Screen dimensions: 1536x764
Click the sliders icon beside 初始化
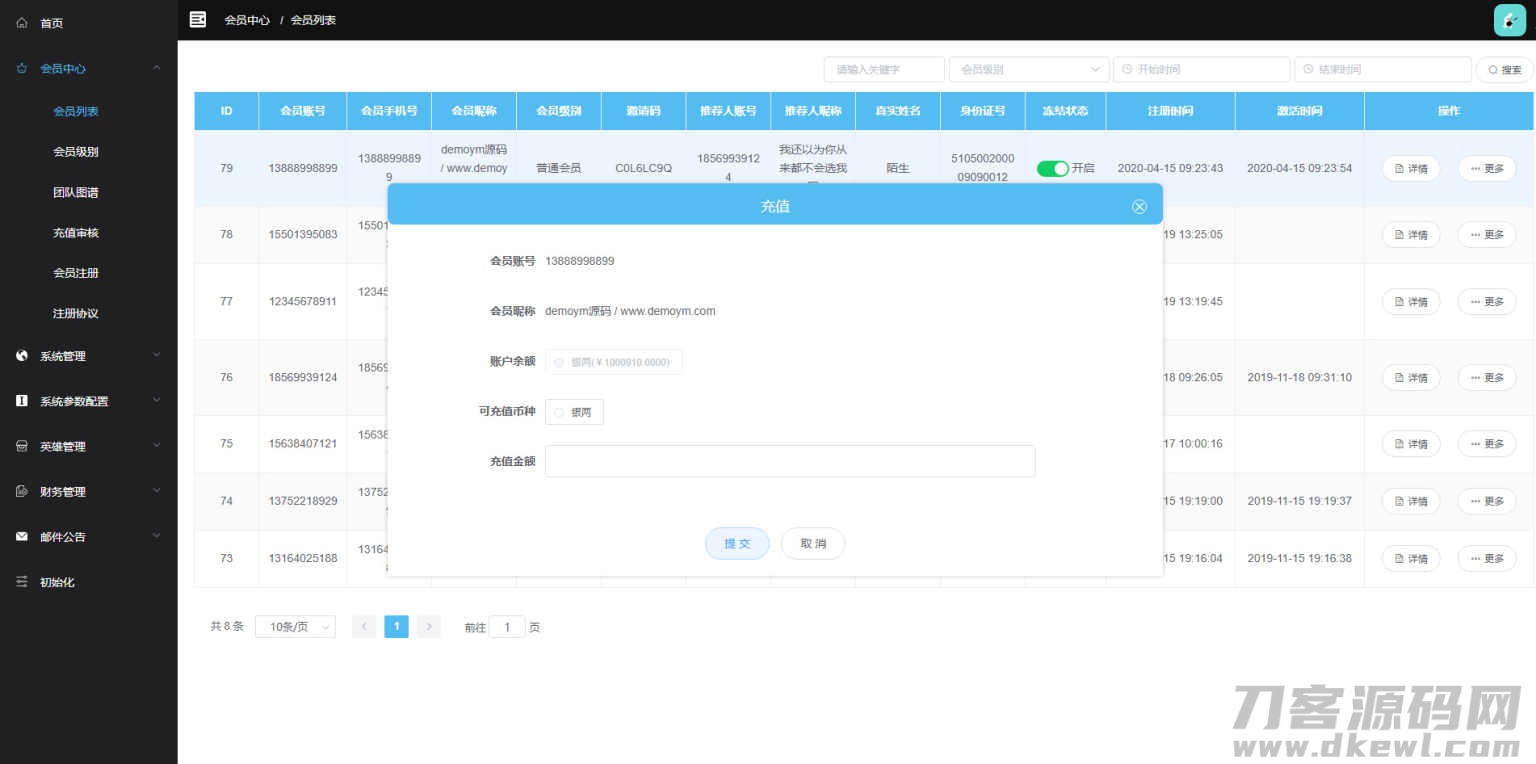(x=21, y=581)
